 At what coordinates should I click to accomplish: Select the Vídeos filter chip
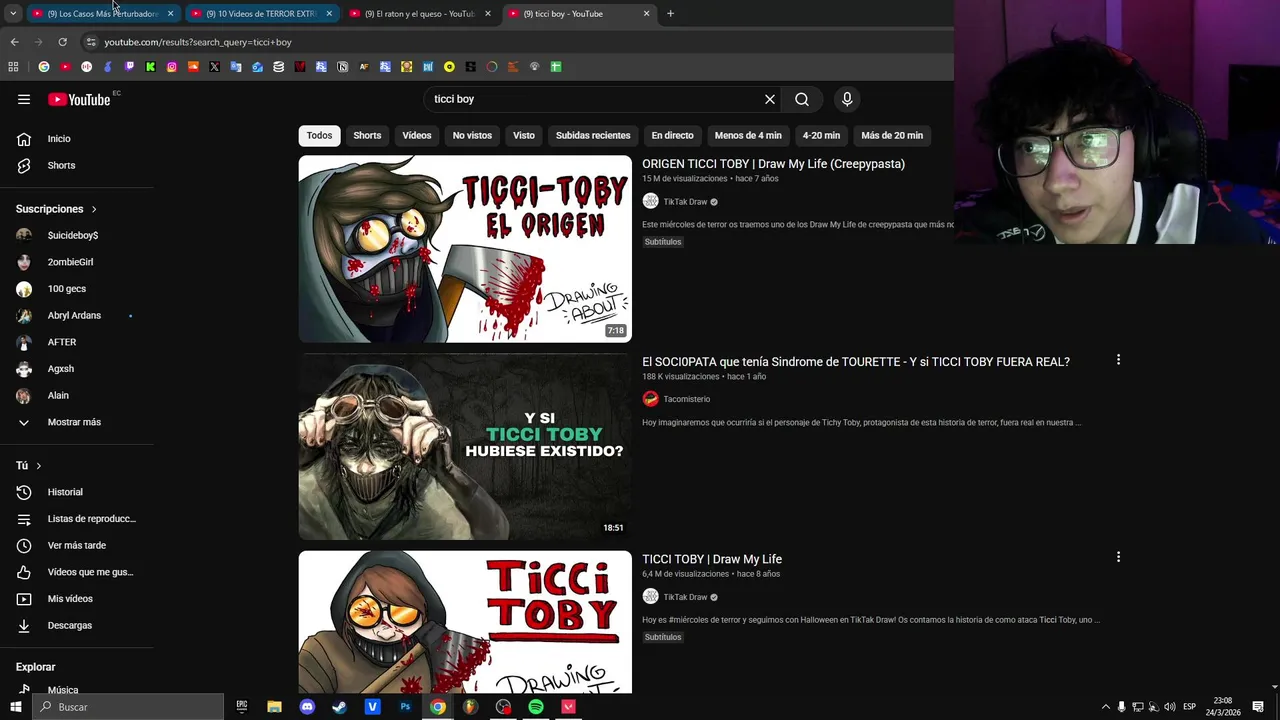[417, 136]
